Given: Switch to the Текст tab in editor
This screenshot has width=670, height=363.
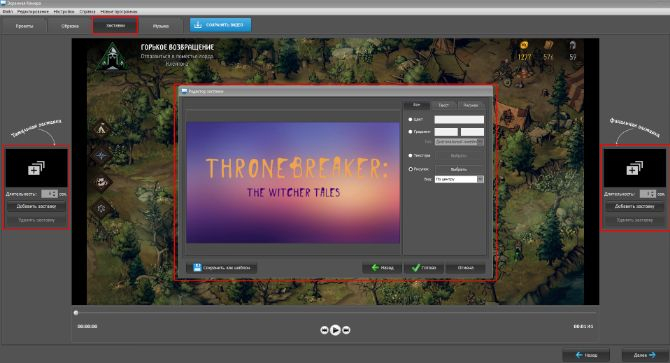Looking at the screenshot, I should click(444, 105).
